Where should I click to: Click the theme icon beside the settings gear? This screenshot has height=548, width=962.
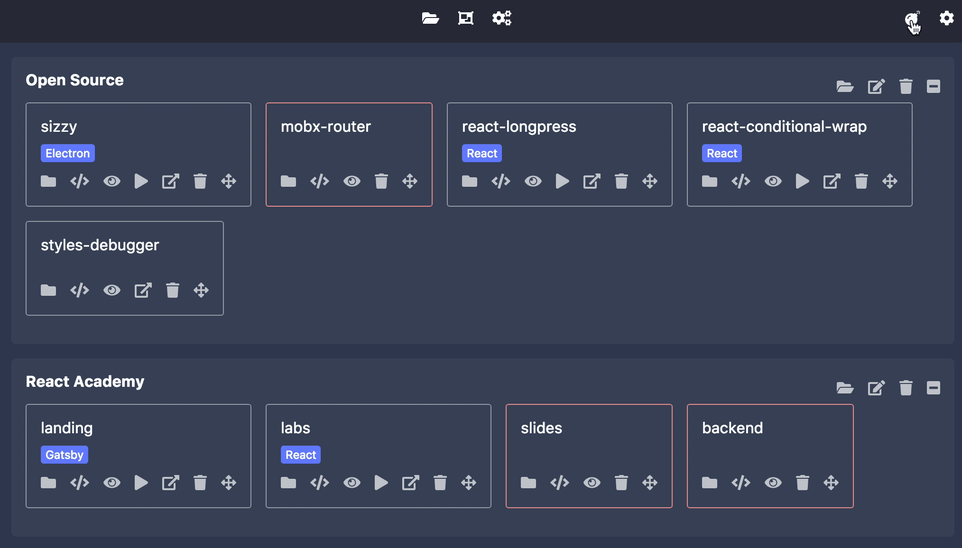[x=912, y=20]
